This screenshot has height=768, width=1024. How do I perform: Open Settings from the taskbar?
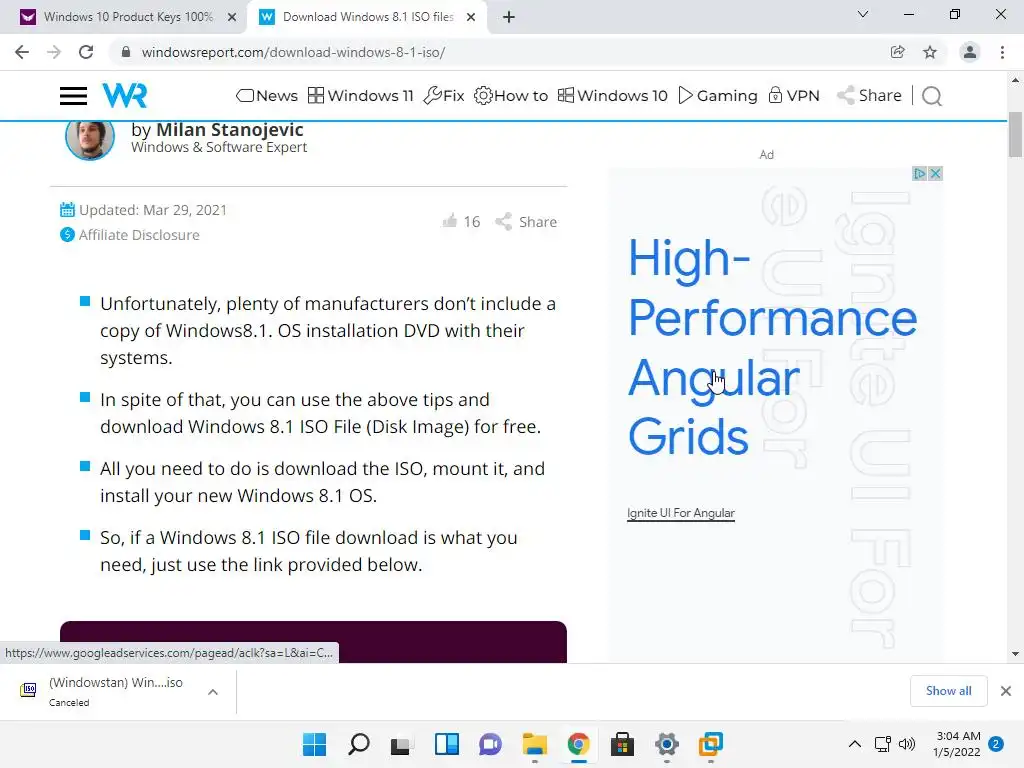coord(667,744)
